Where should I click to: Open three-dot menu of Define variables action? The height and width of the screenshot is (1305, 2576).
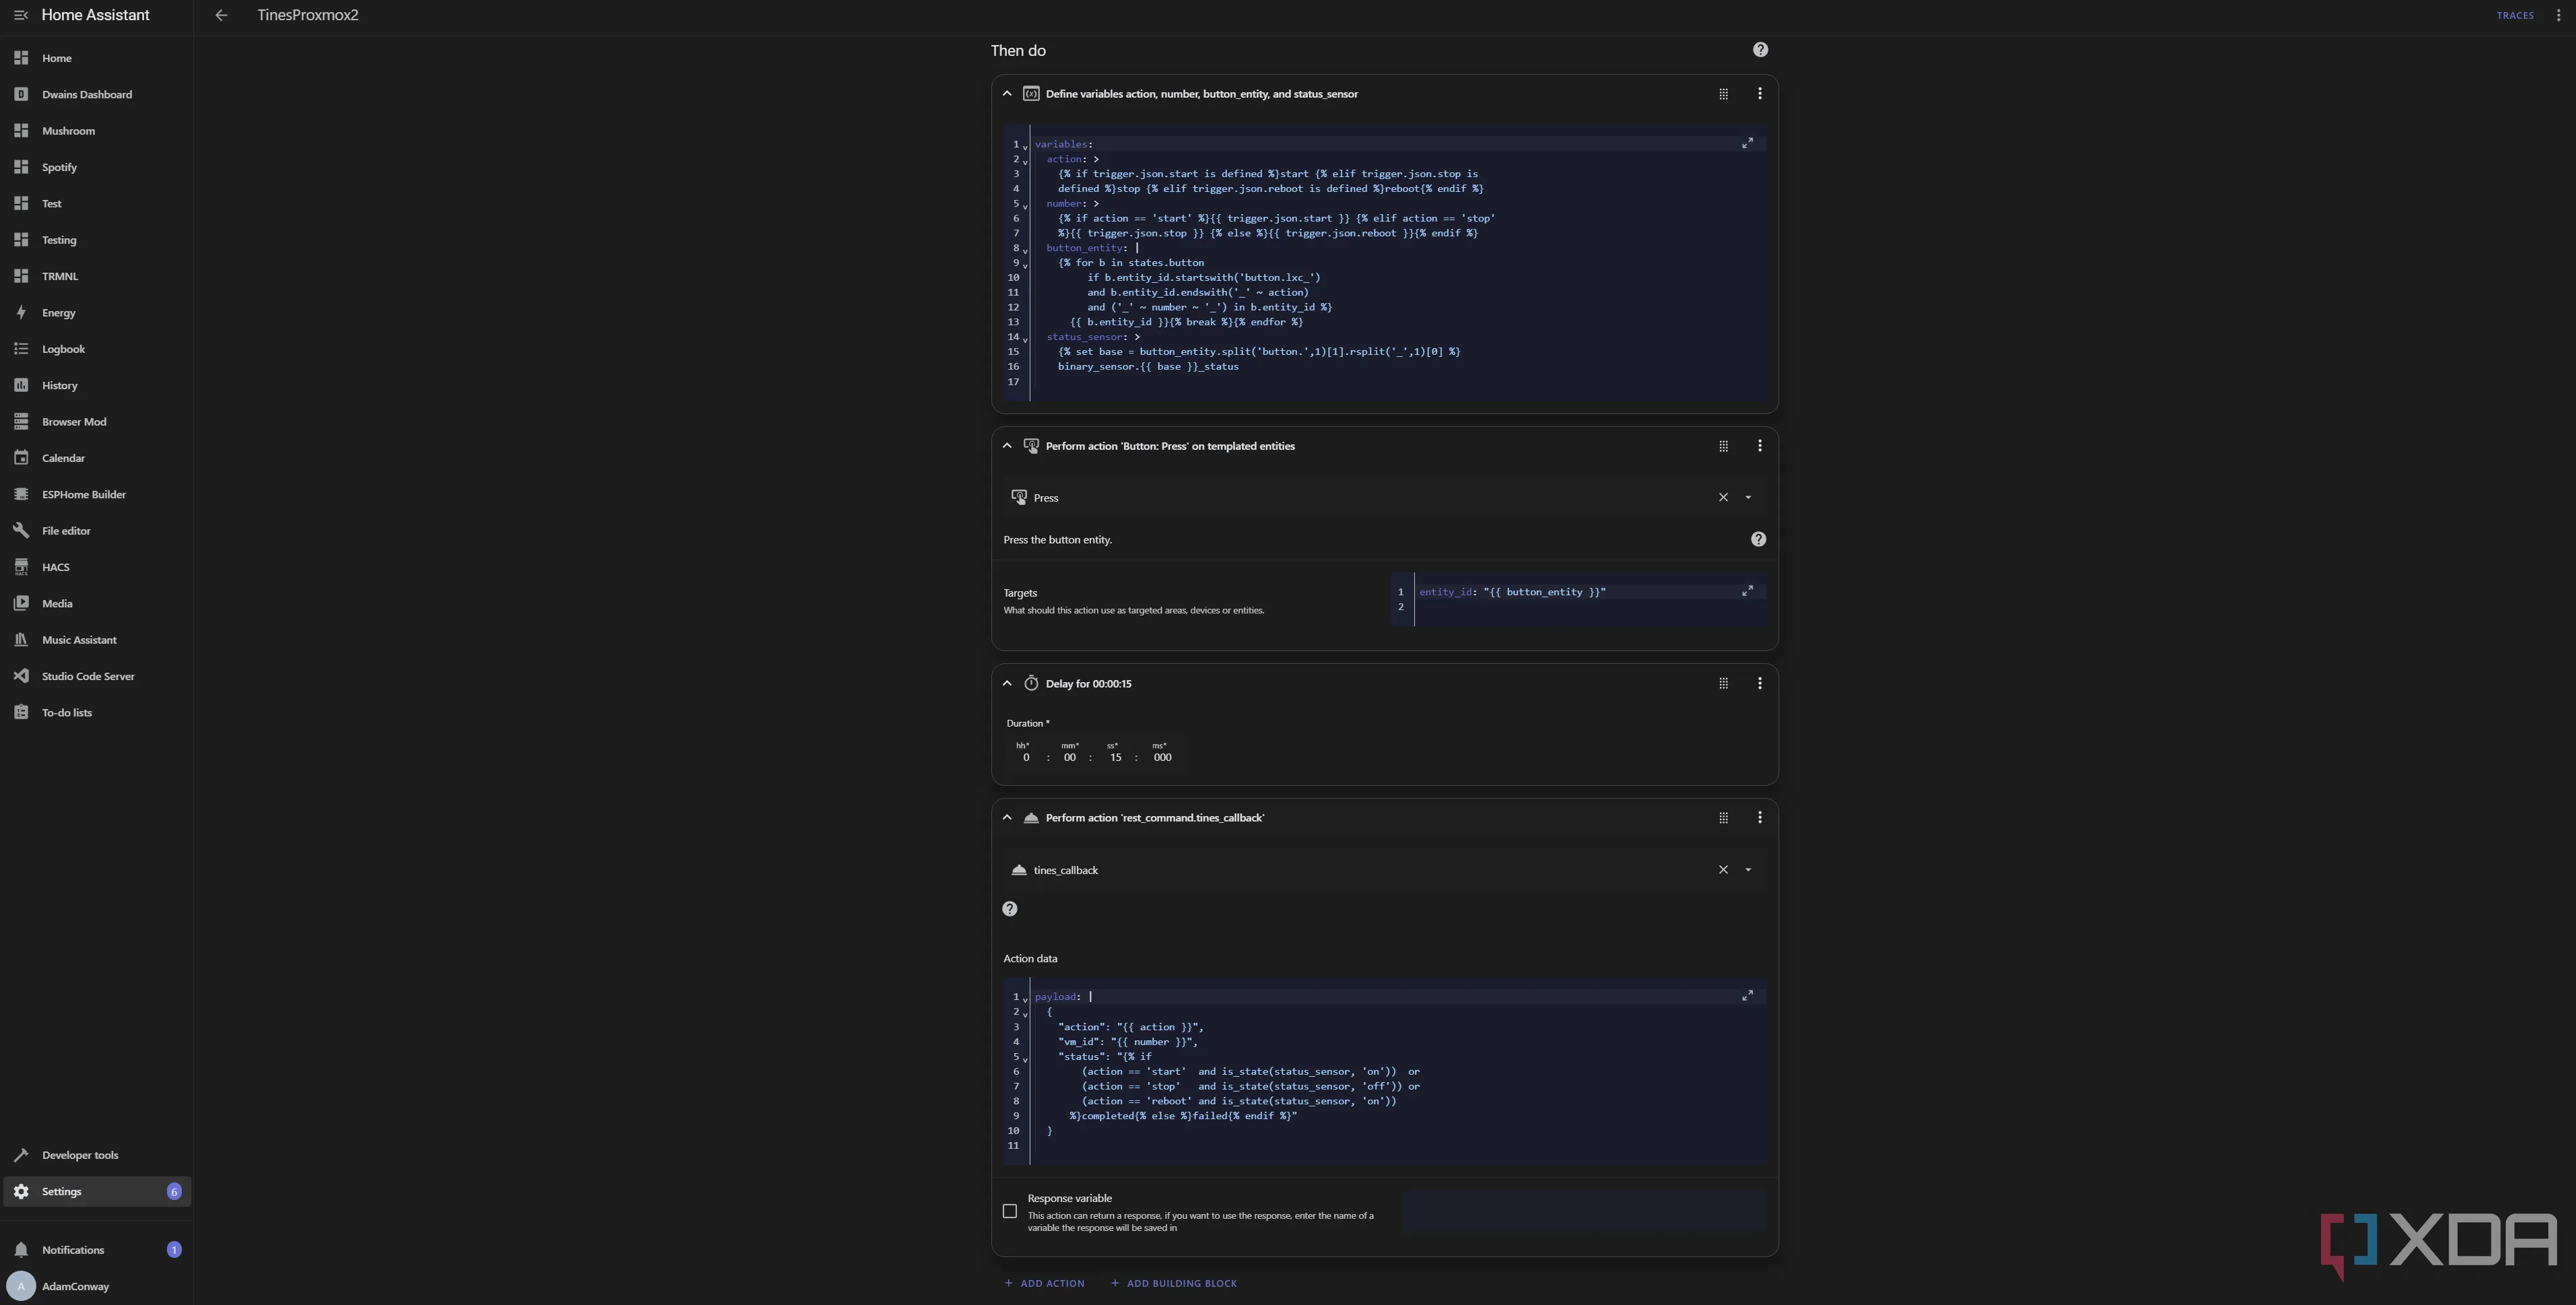click(1759, 94)
